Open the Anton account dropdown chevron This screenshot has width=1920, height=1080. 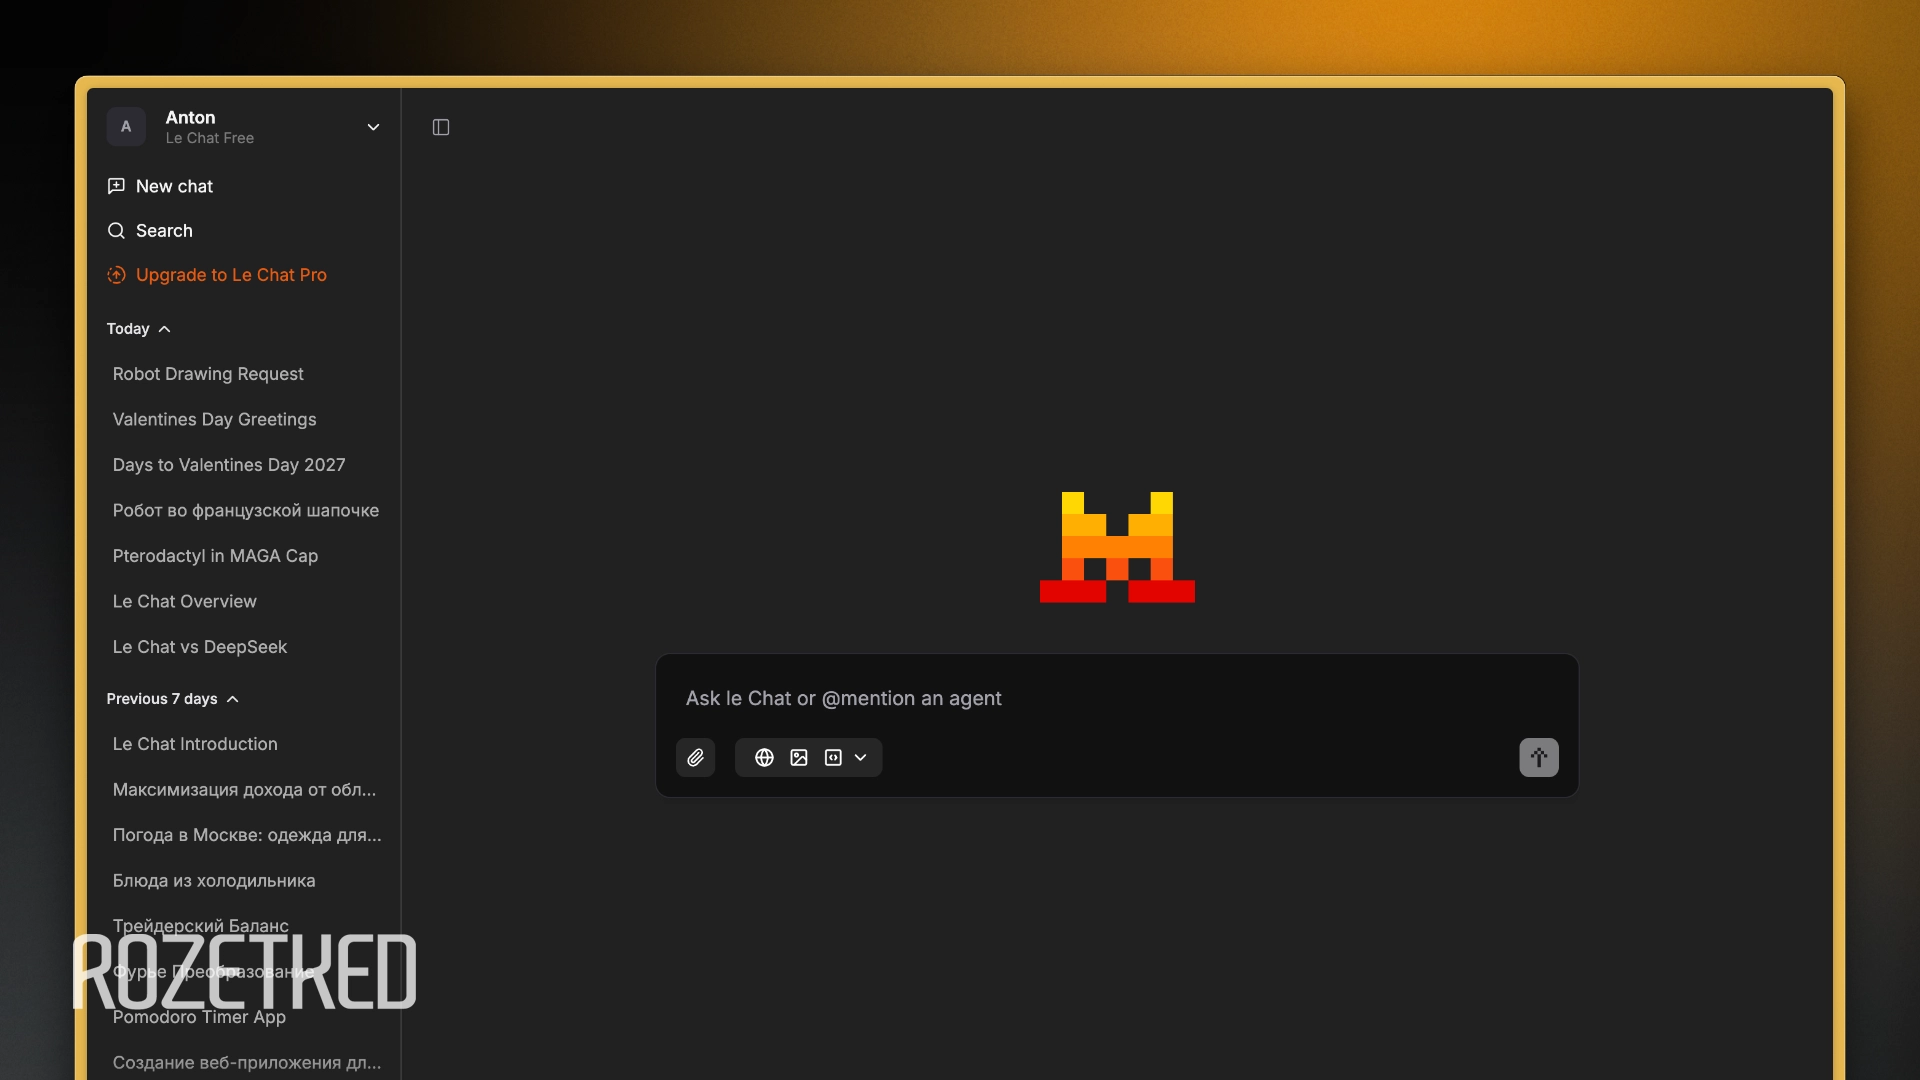tap(373, 127)
